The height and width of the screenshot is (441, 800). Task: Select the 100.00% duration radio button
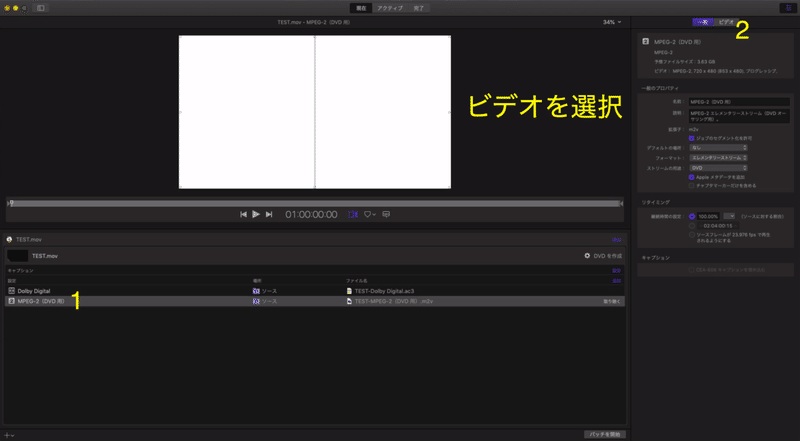pyautogui.click(x=692, y=216)
